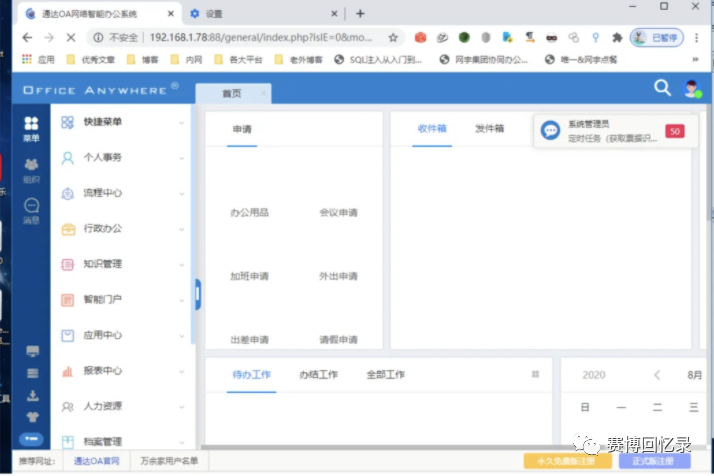Image resolution: width=714 pixels, height=476 pixels.
Task: Click the 智能门户 icon
Action: click(67, 300)
